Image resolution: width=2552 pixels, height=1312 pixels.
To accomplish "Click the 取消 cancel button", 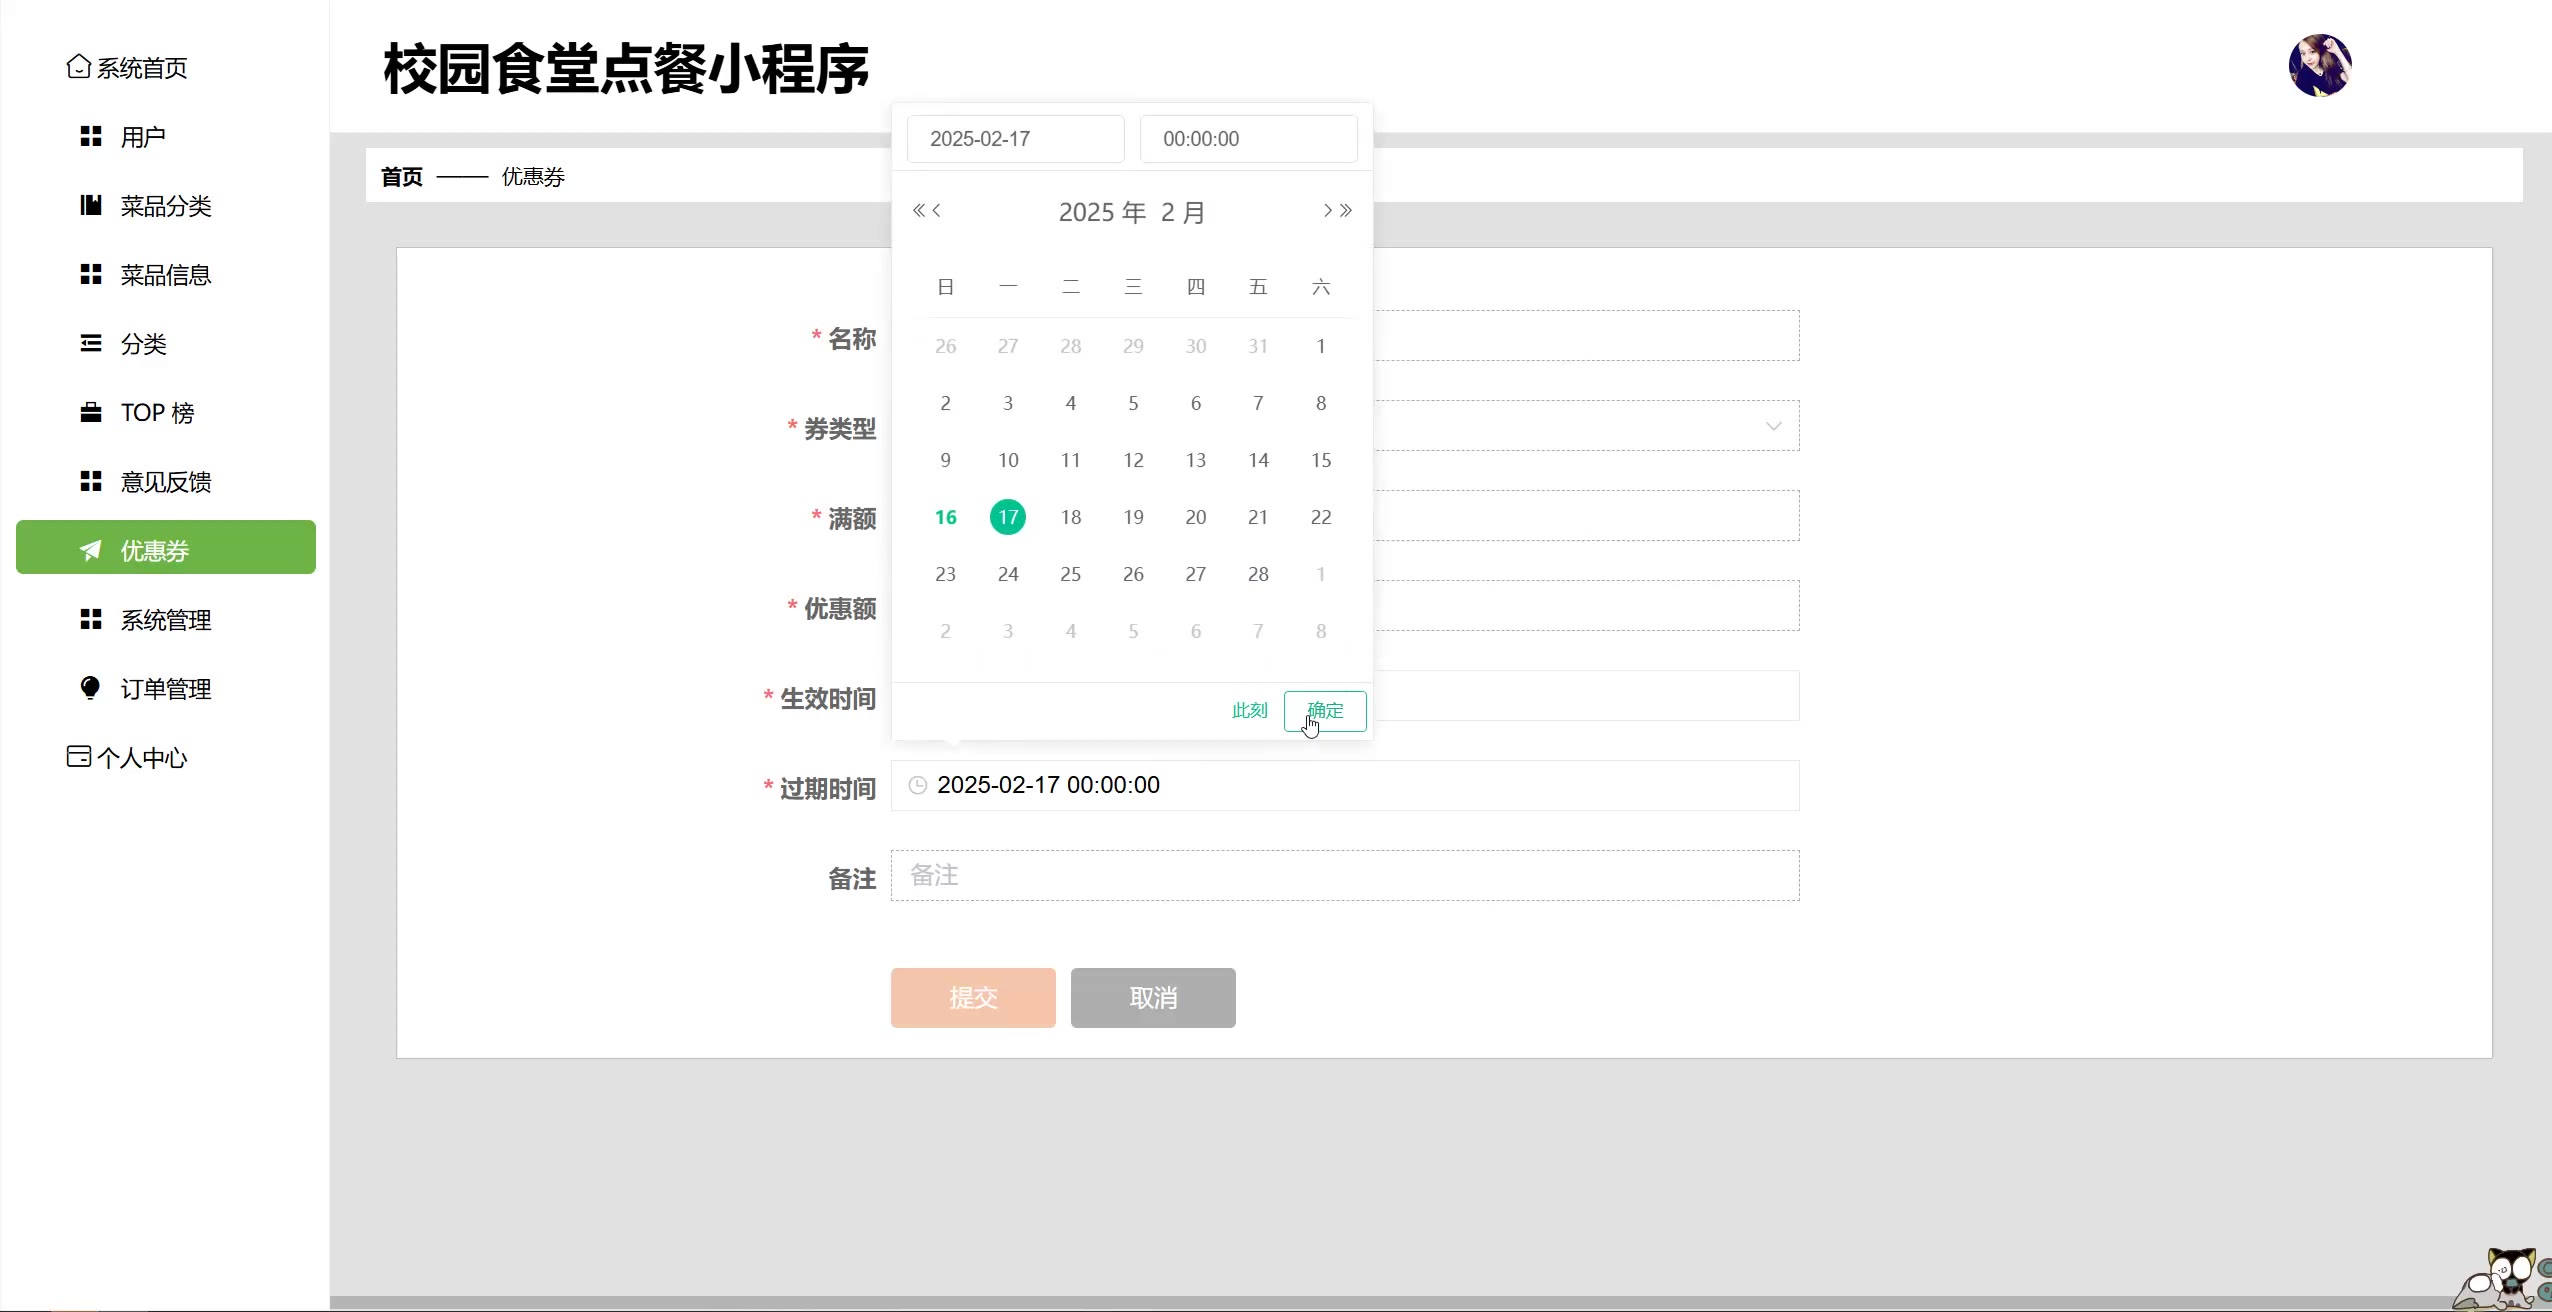I will click(1152, 997).
